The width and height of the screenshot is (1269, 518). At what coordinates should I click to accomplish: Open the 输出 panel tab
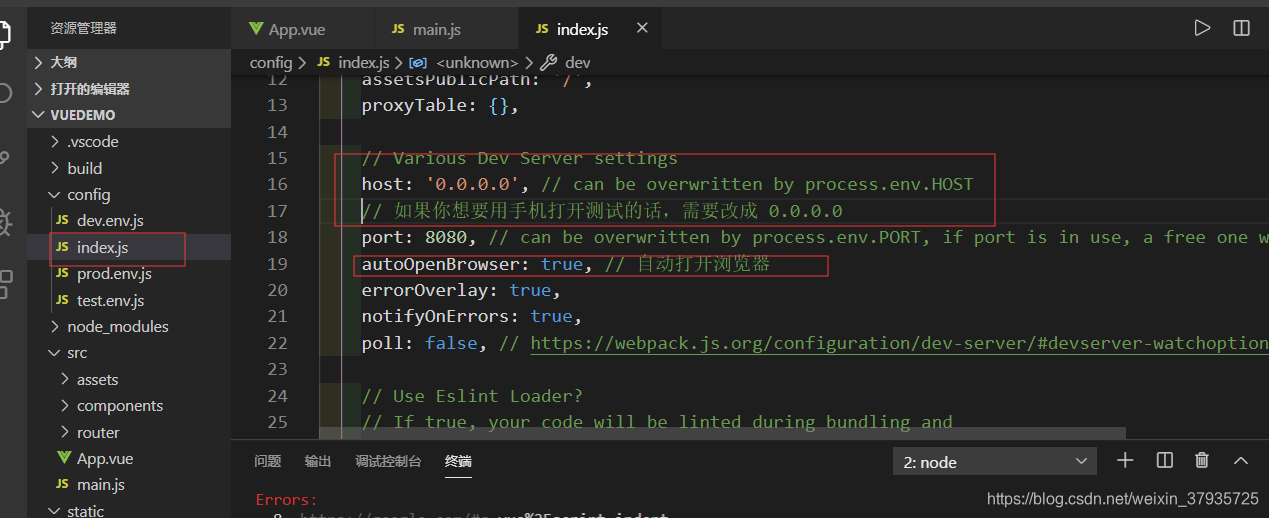(x=318, y=461)
